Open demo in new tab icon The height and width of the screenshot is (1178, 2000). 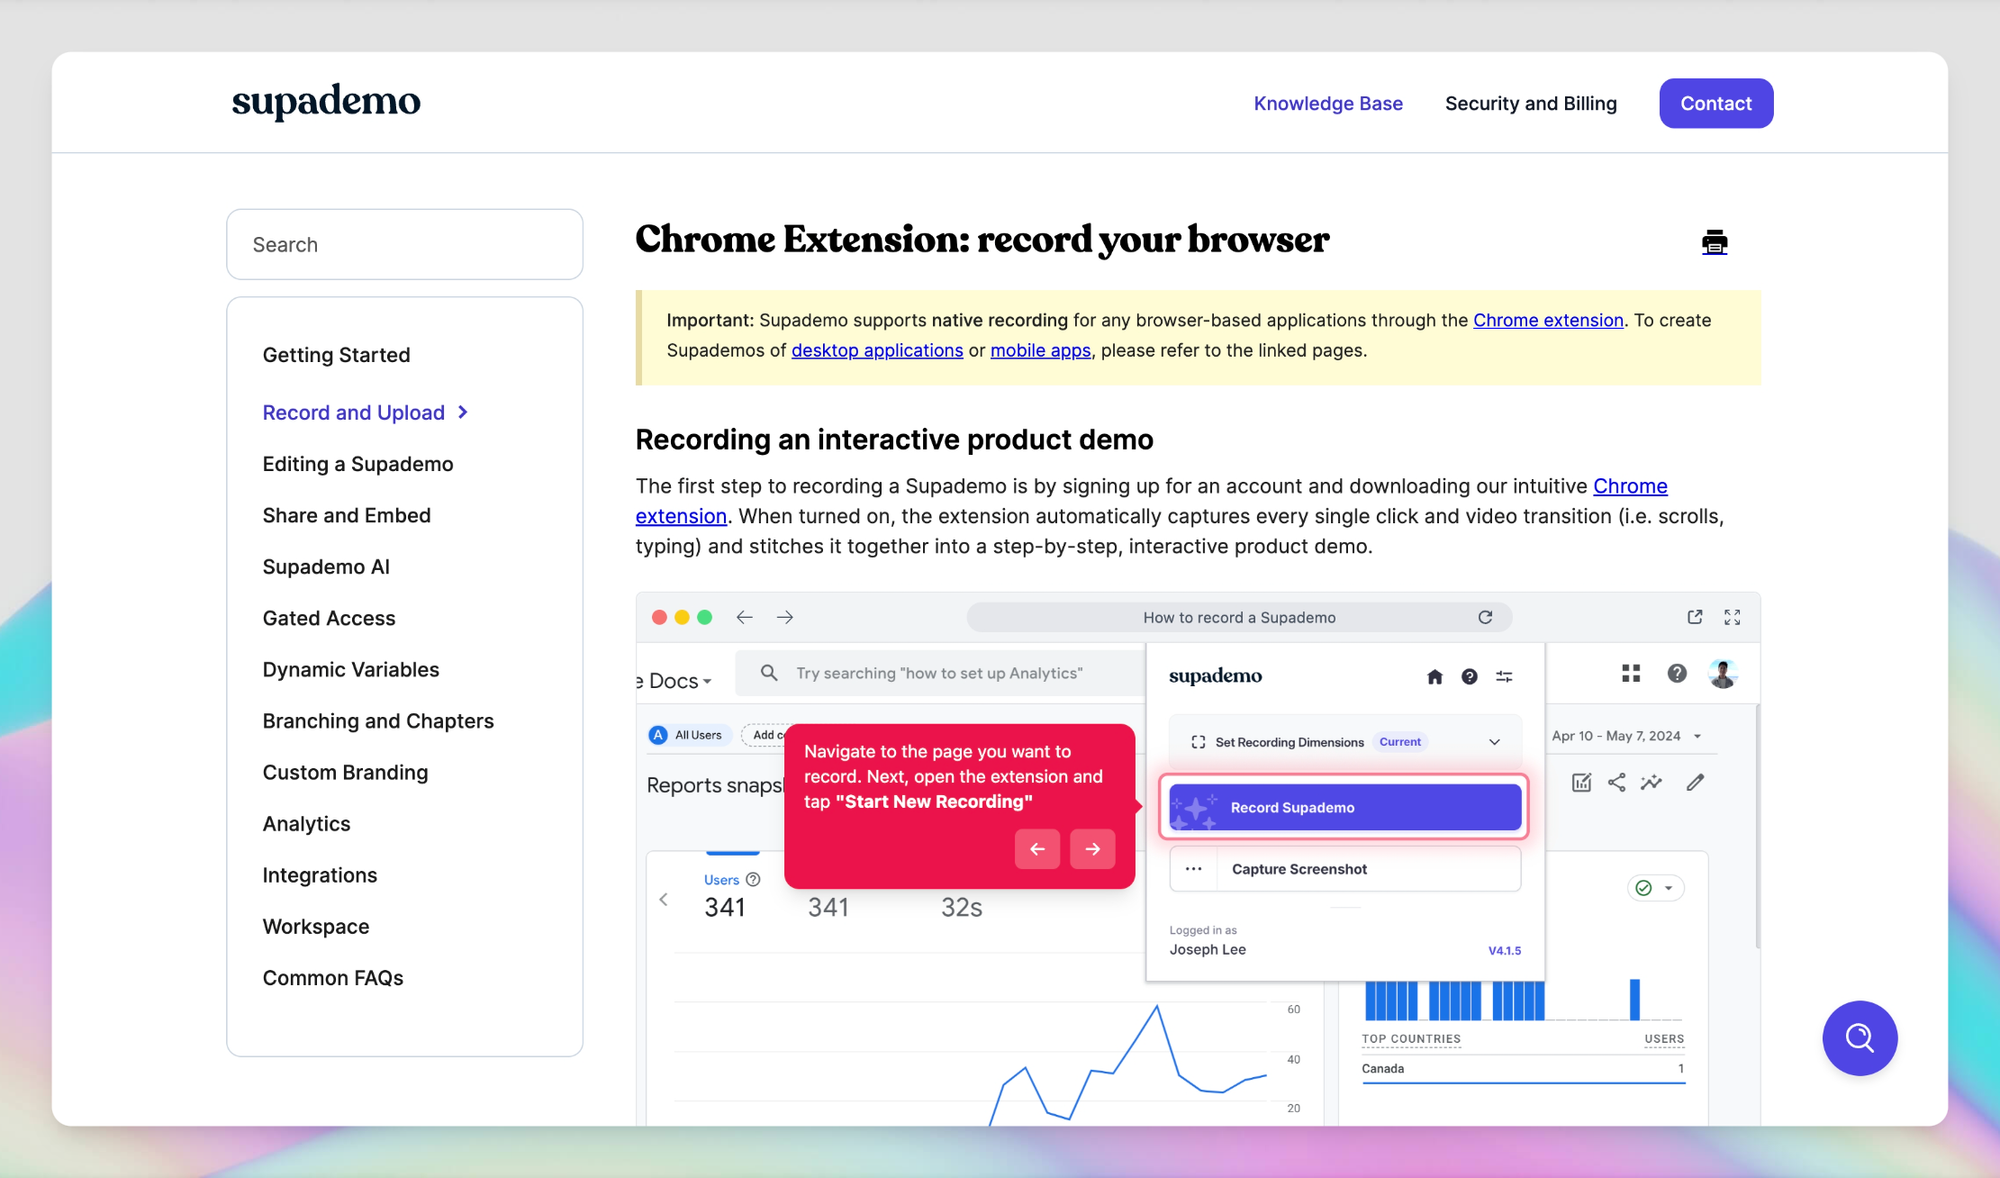pos(1694,617)
